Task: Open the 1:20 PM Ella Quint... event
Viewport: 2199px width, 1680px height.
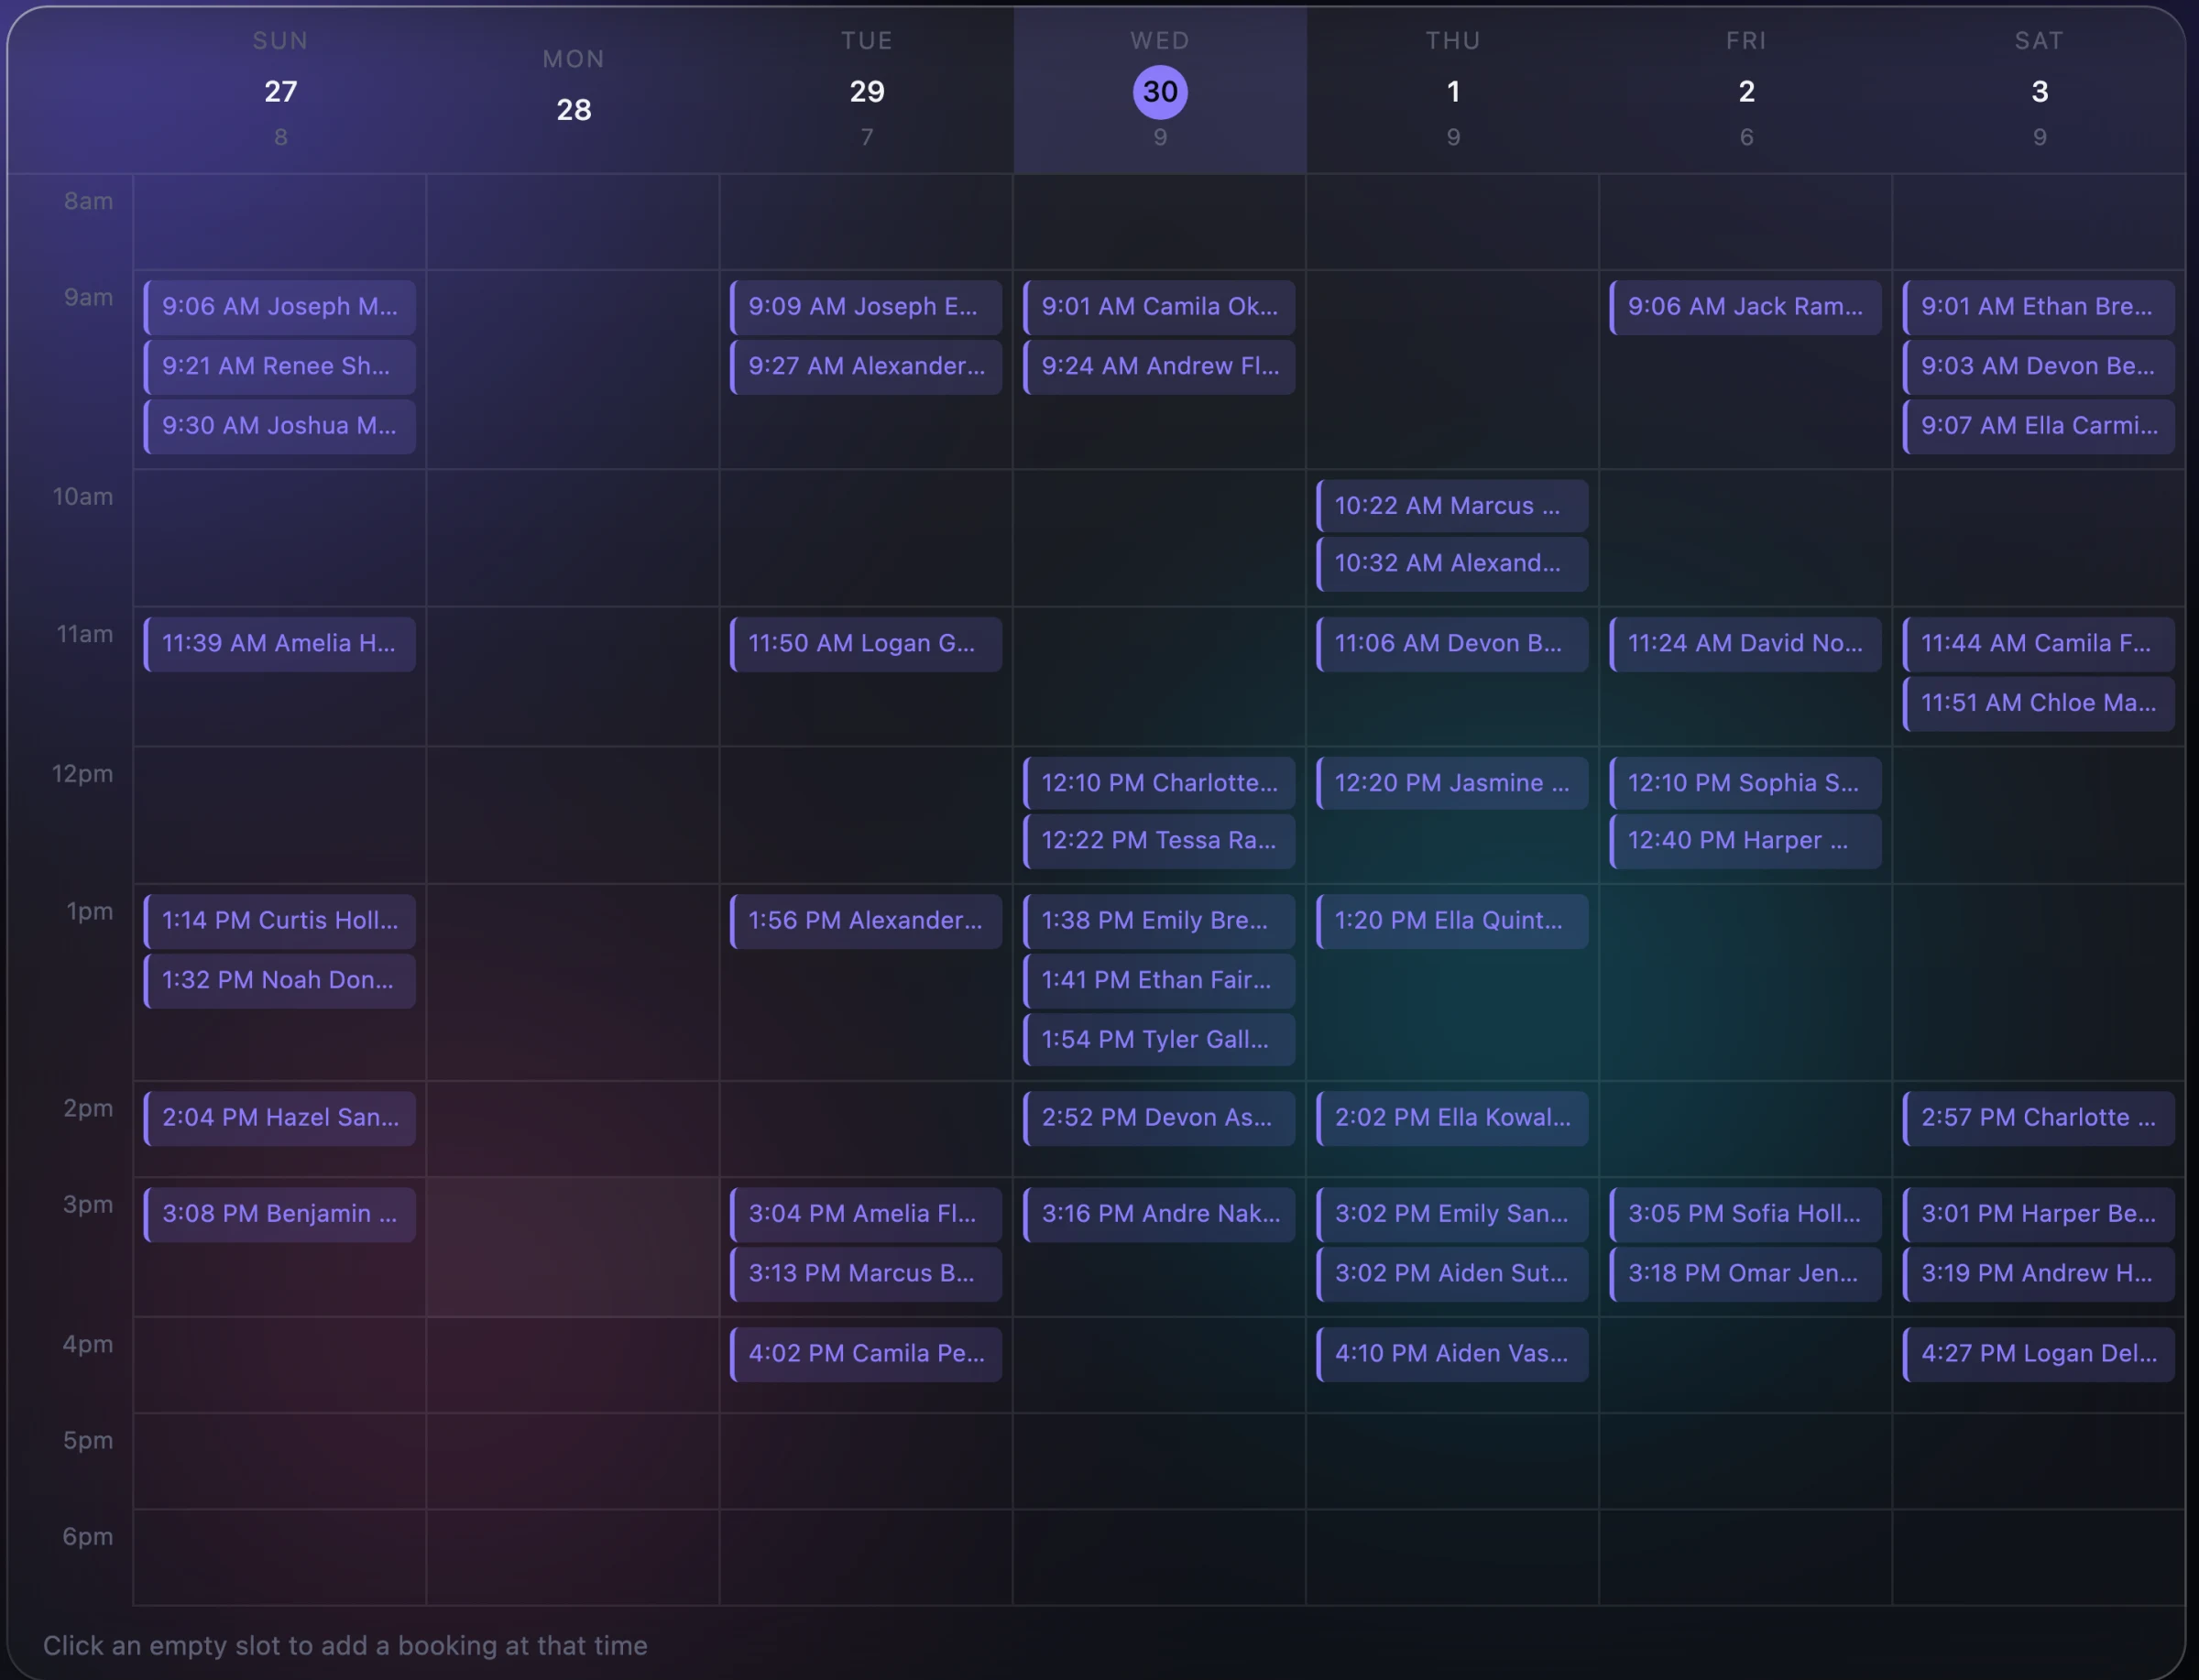Action: pyautogui.click(x=1452, y=921)
